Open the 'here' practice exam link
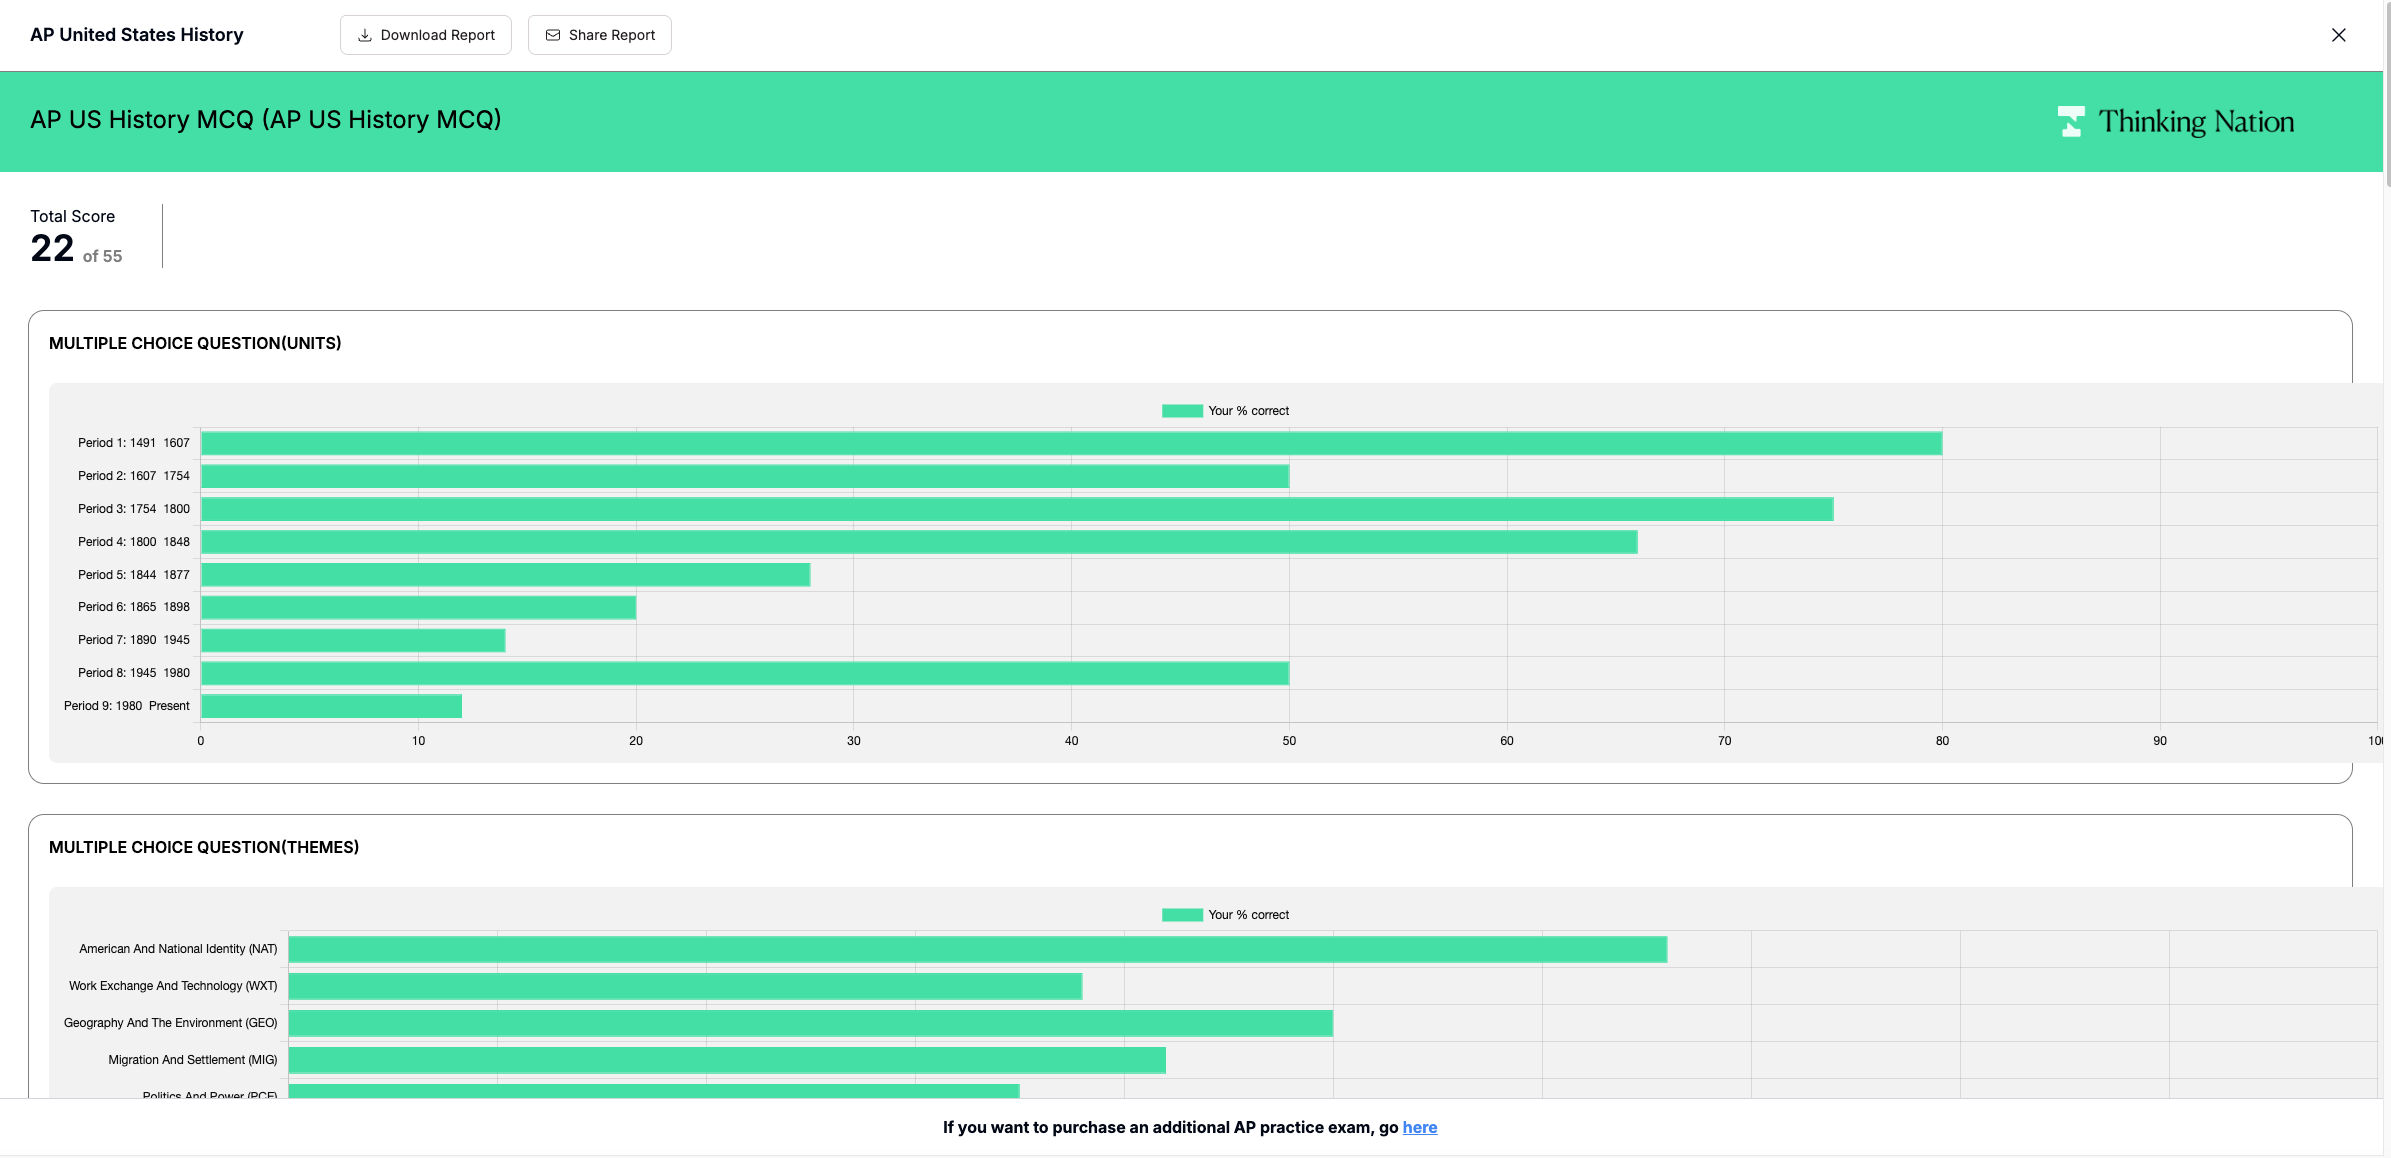2391x1158 pixels. click(x=1419, y=1127)
